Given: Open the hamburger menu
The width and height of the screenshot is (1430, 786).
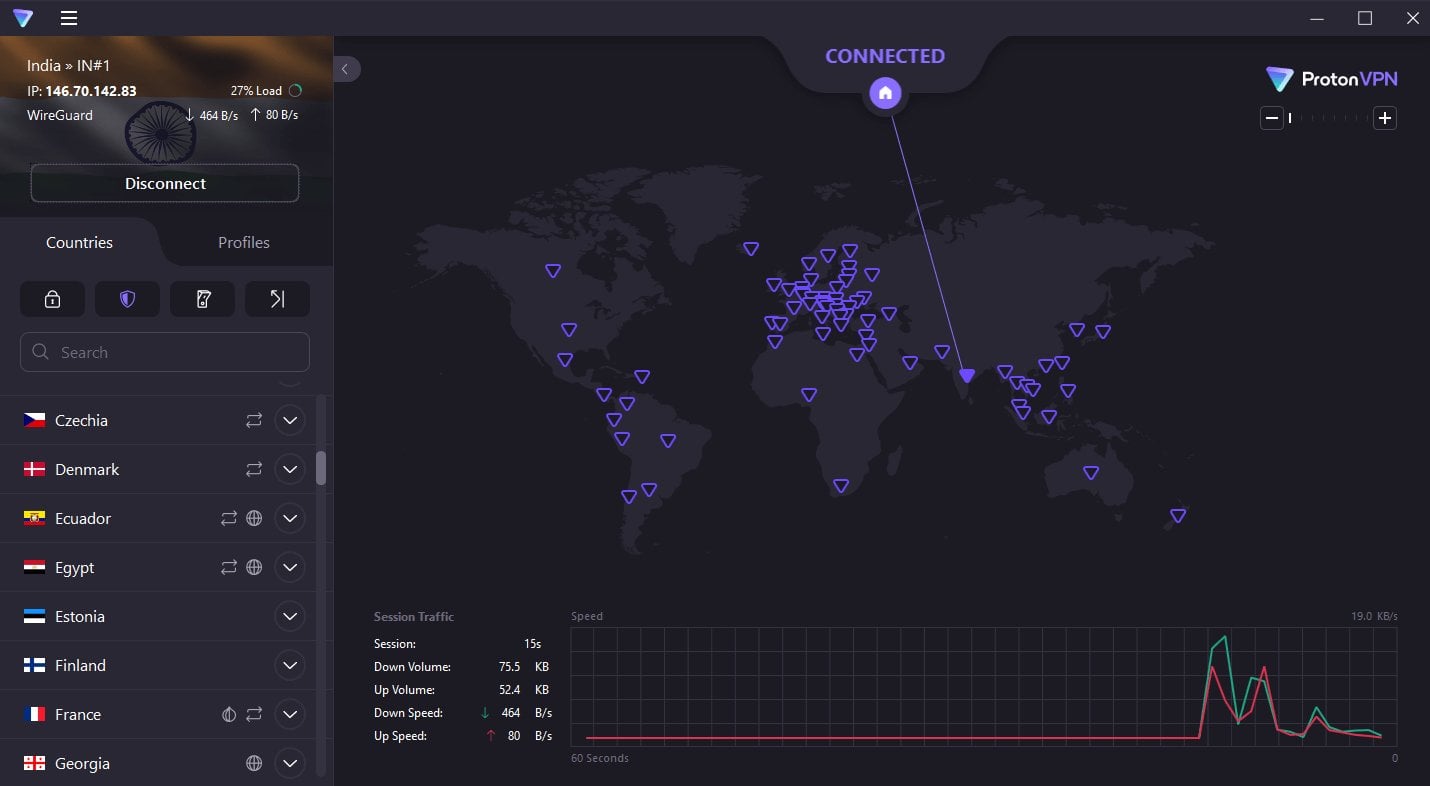Looking at the screenshot, I should tap(68, 18).
